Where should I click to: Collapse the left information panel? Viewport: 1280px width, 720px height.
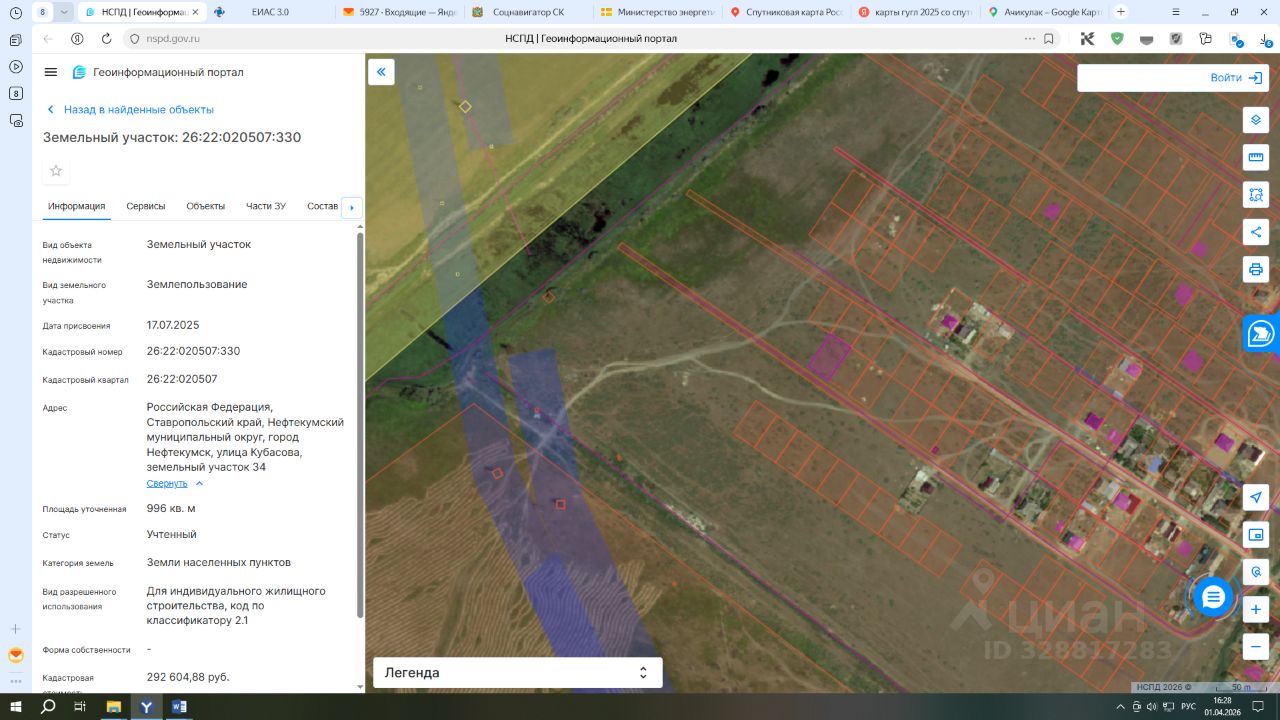point(381,72)
